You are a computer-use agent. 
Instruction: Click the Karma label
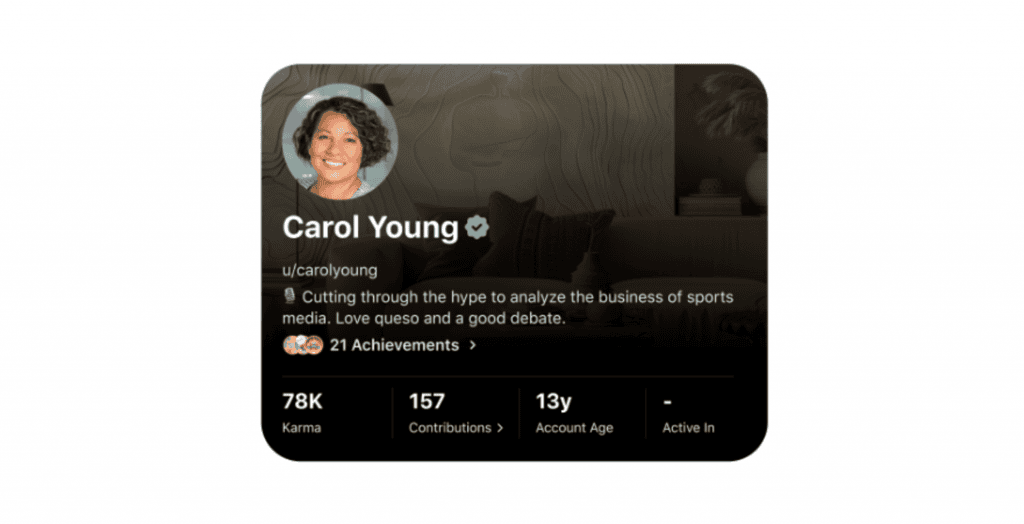(302, 428)
